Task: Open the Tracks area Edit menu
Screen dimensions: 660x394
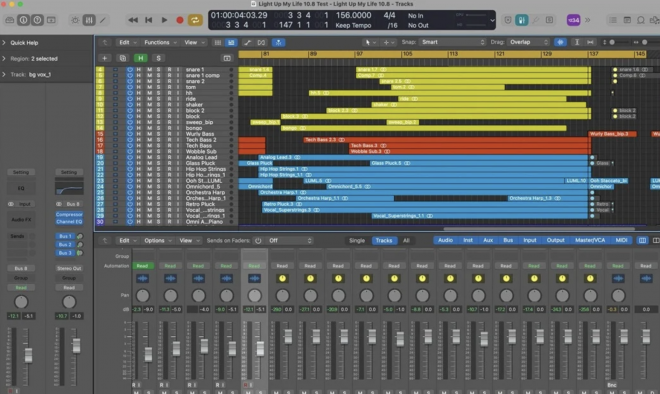Action: (x=127, y=42)
